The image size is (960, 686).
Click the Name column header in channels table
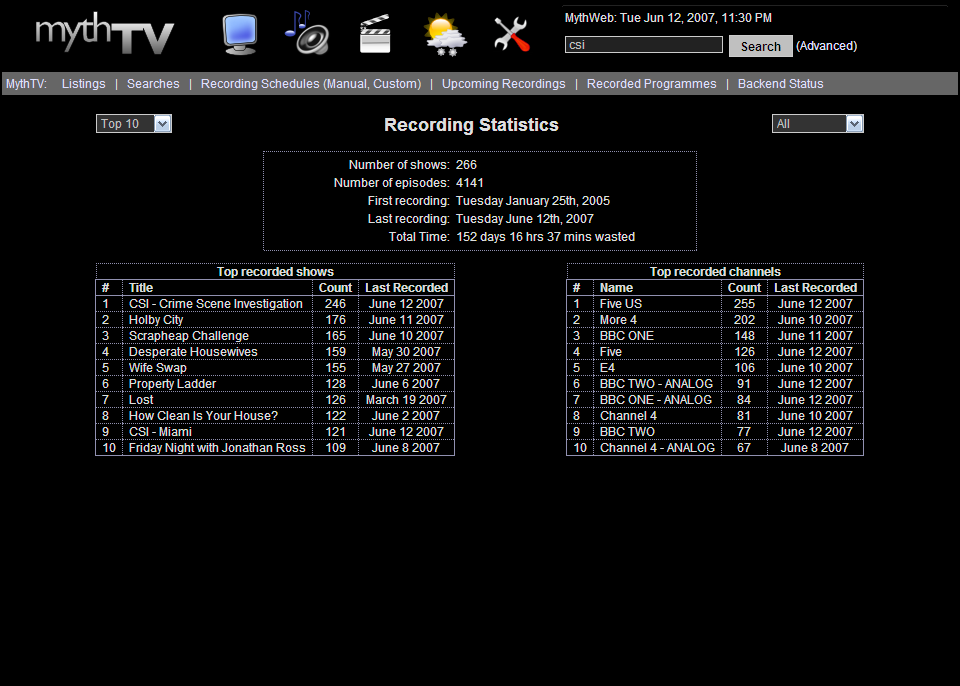click(617, 288)
